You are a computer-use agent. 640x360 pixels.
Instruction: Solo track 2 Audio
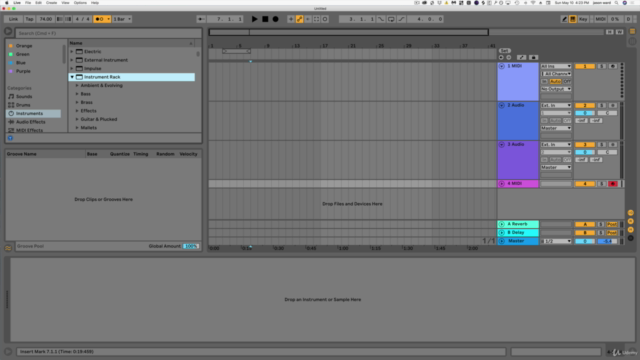click(x=602, y=105)
